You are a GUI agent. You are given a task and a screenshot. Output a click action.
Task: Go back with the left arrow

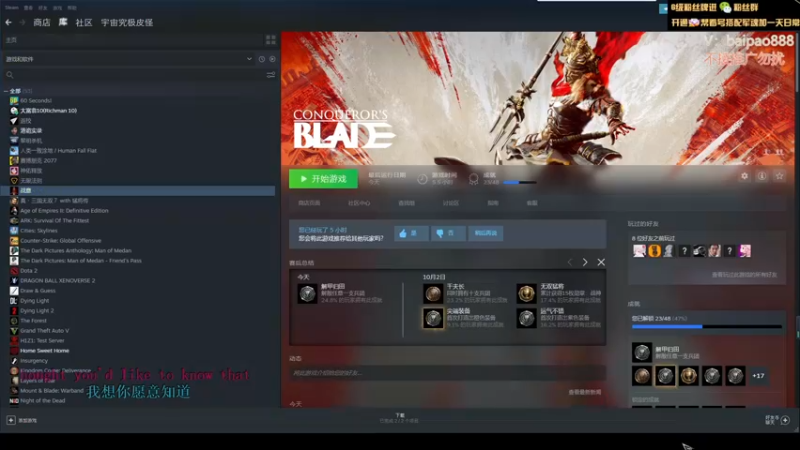coord(8,22)
